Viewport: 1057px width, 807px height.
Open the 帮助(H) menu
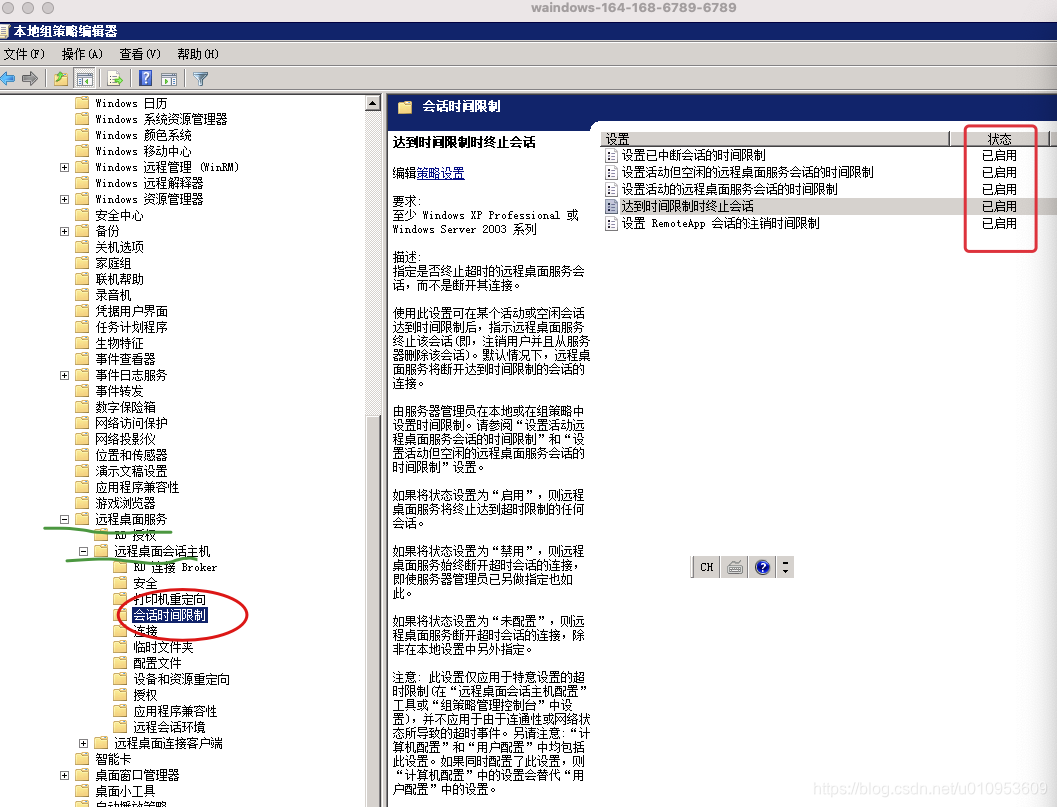(x=198, y=54)
